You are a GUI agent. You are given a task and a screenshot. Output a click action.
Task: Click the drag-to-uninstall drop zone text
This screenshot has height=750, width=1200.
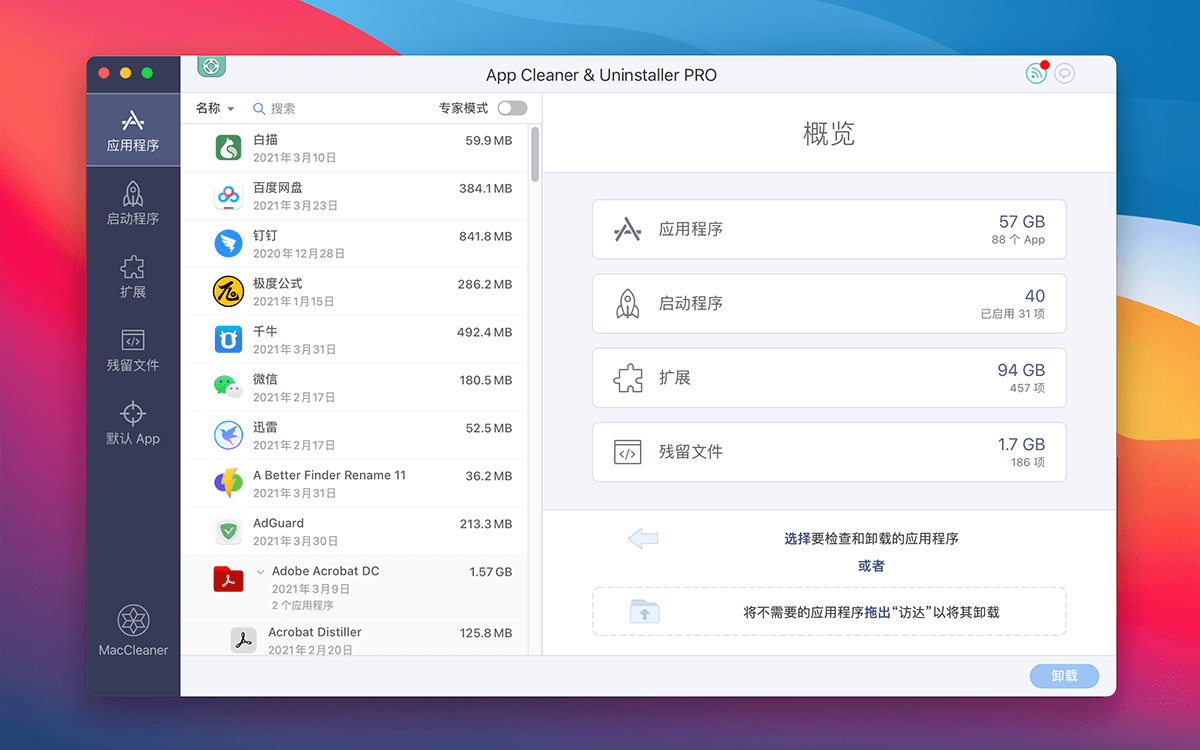871,612
